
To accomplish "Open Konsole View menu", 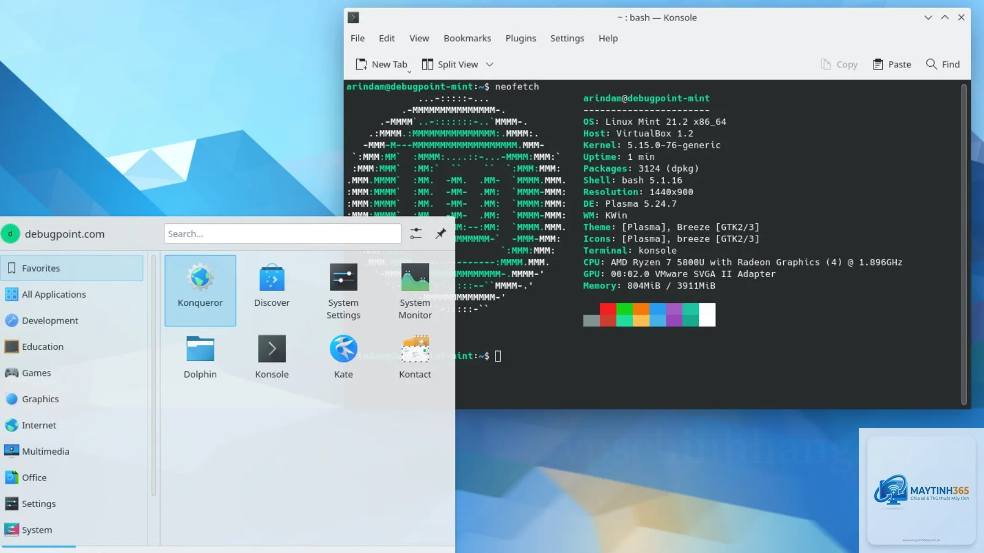I will click(x=419, y=38).
